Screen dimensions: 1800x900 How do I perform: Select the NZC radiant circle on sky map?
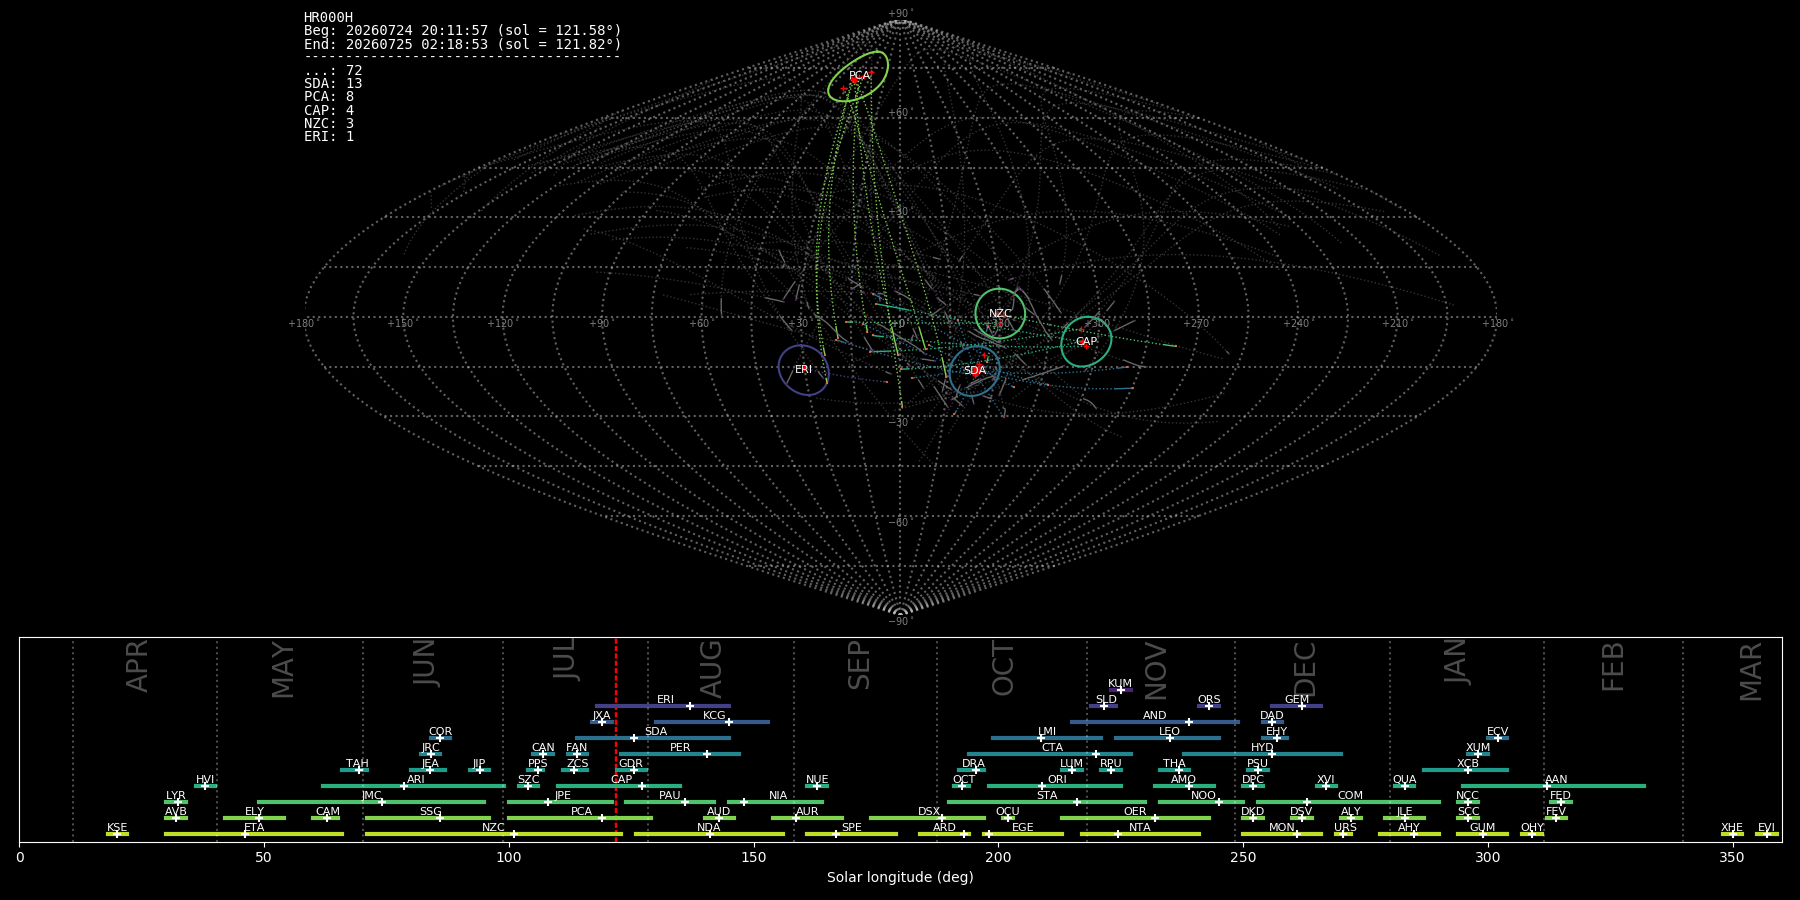pos(1000,314)
